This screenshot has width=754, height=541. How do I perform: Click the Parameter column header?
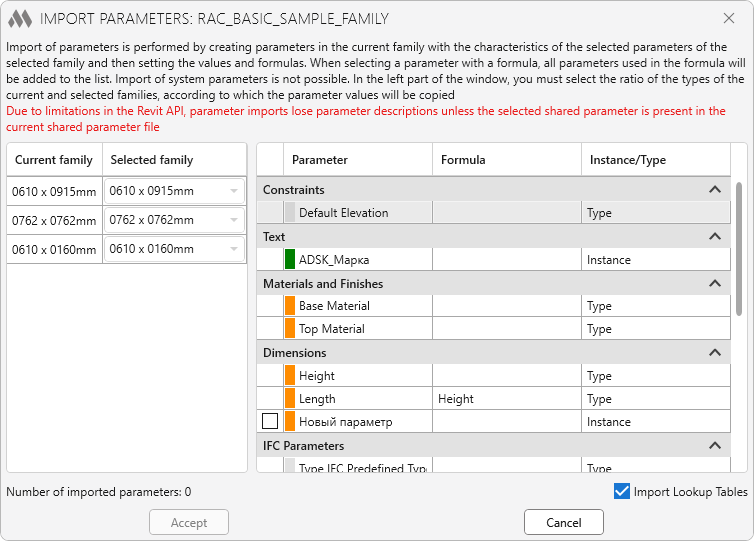click(358, 160)
